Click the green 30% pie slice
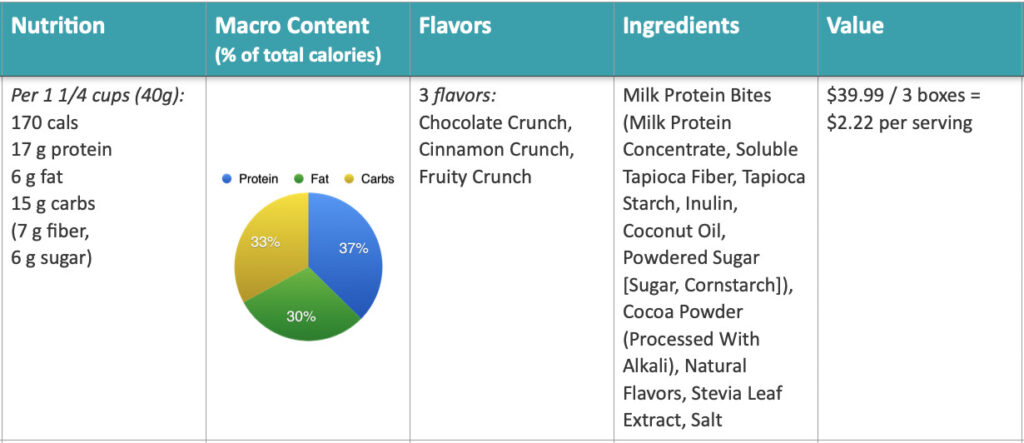 (300, 310)
